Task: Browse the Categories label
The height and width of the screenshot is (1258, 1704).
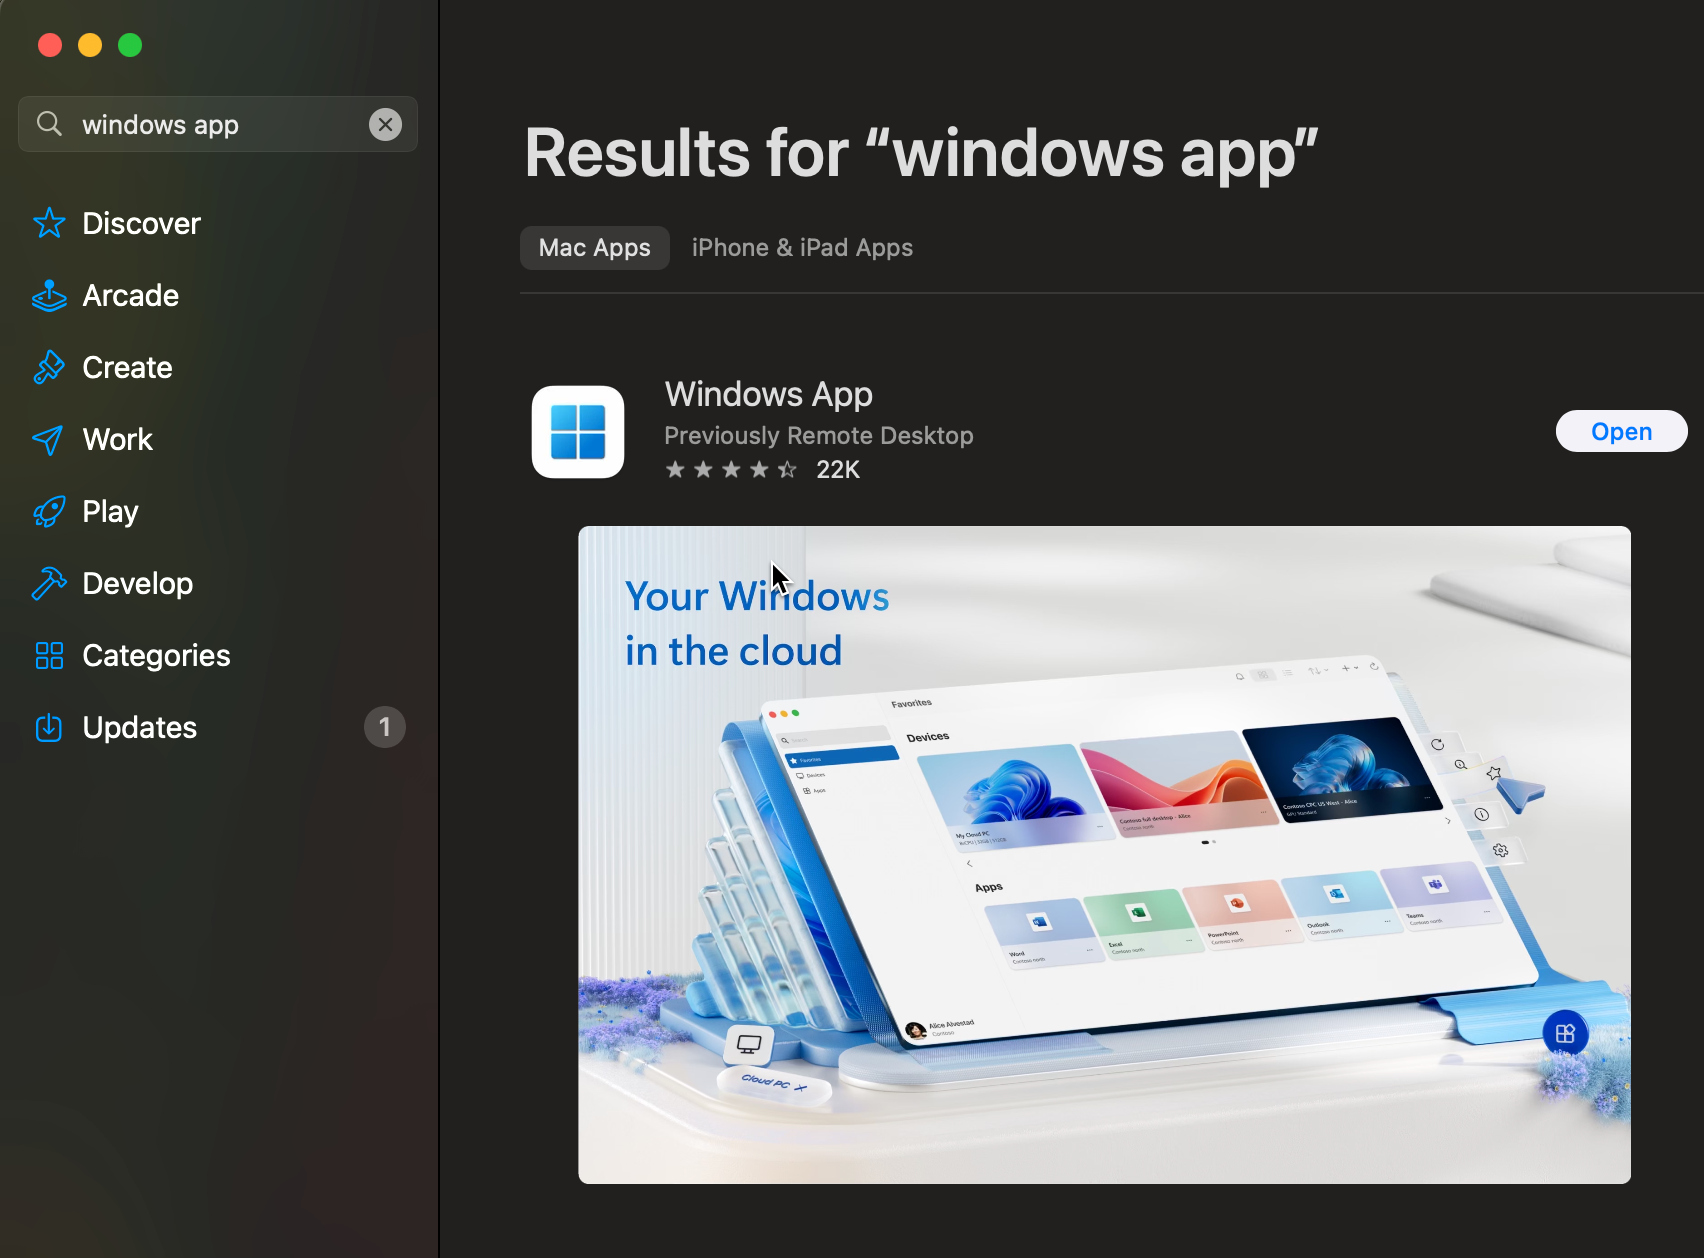Action: click(156, 655)
